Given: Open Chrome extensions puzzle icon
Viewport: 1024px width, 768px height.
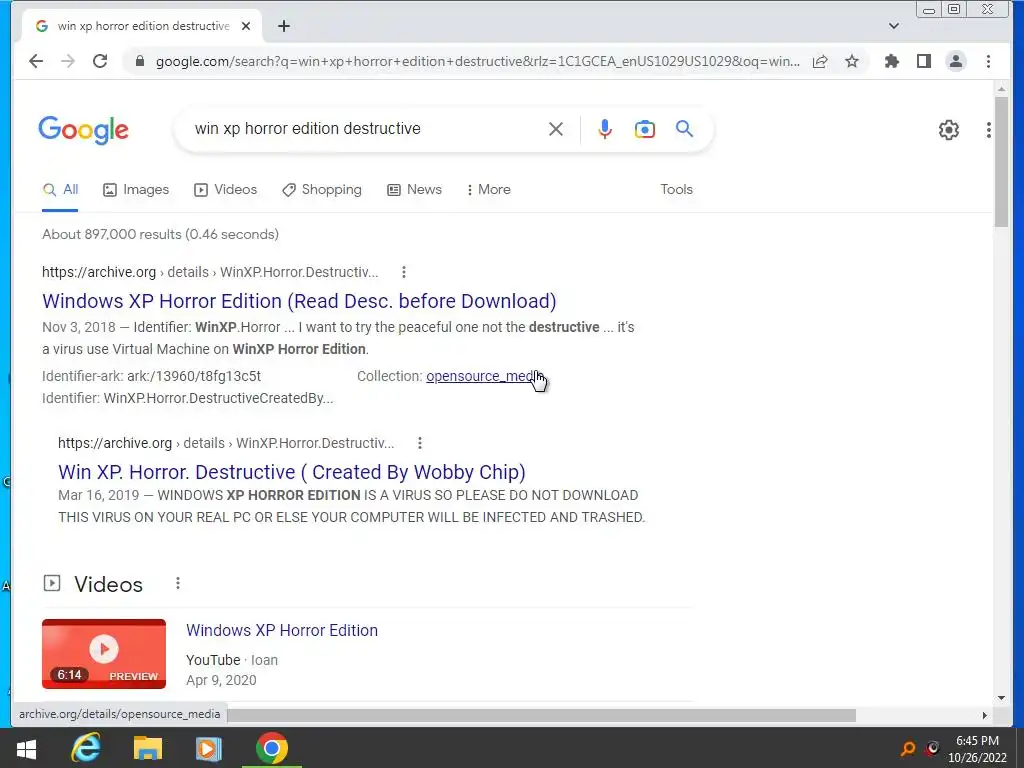Looking at the screenshot, I should [891, 61].
